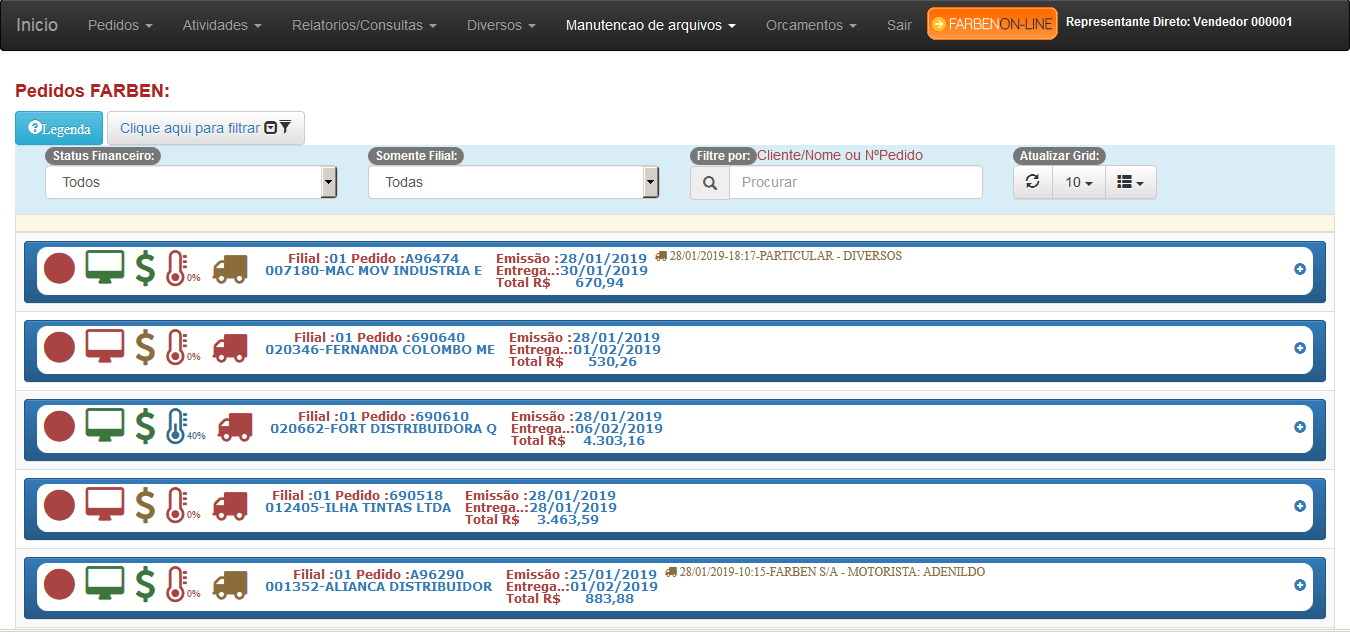Click 'Clique aqui para filtrar' button

205,128
